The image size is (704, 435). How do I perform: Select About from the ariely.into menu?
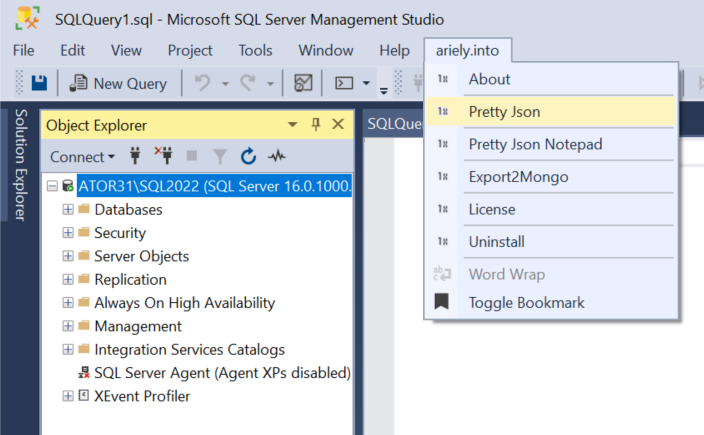click(551, 79)
